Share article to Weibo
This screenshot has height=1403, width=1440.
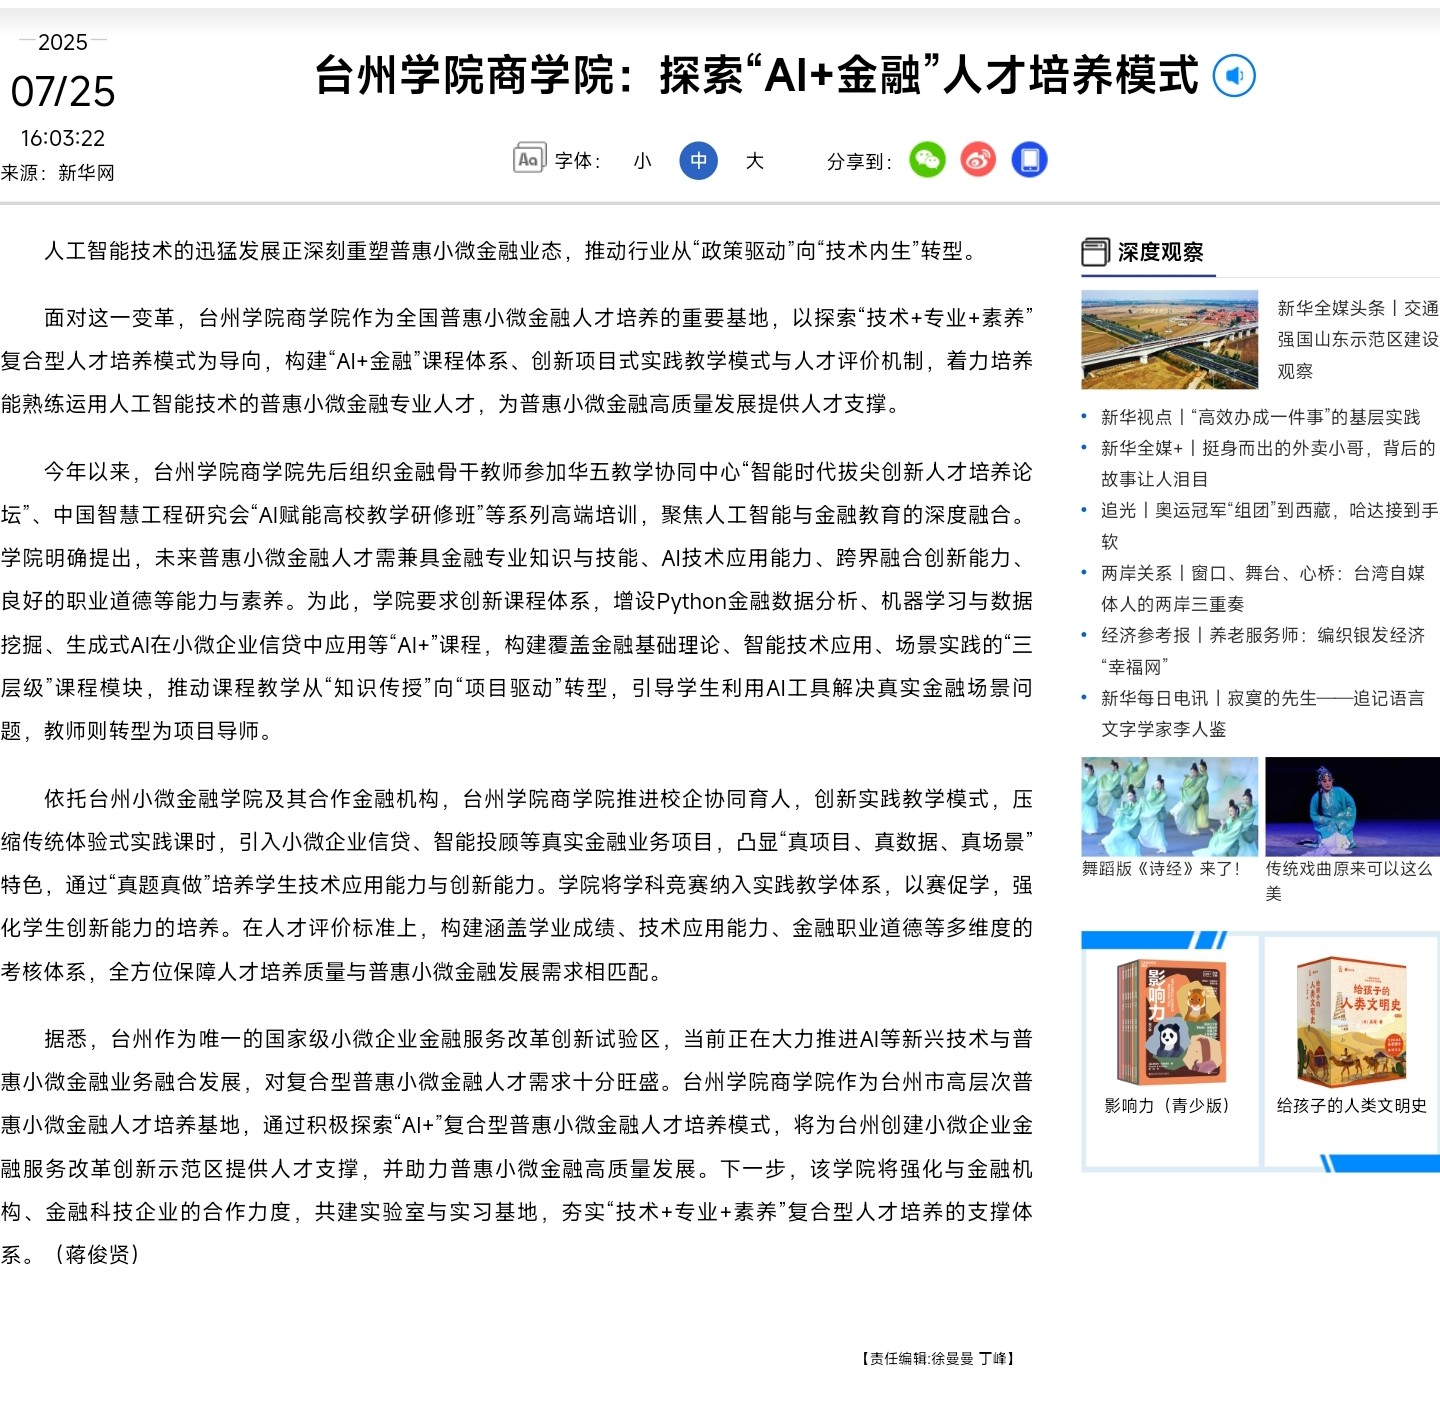click(x=978, y=160)
